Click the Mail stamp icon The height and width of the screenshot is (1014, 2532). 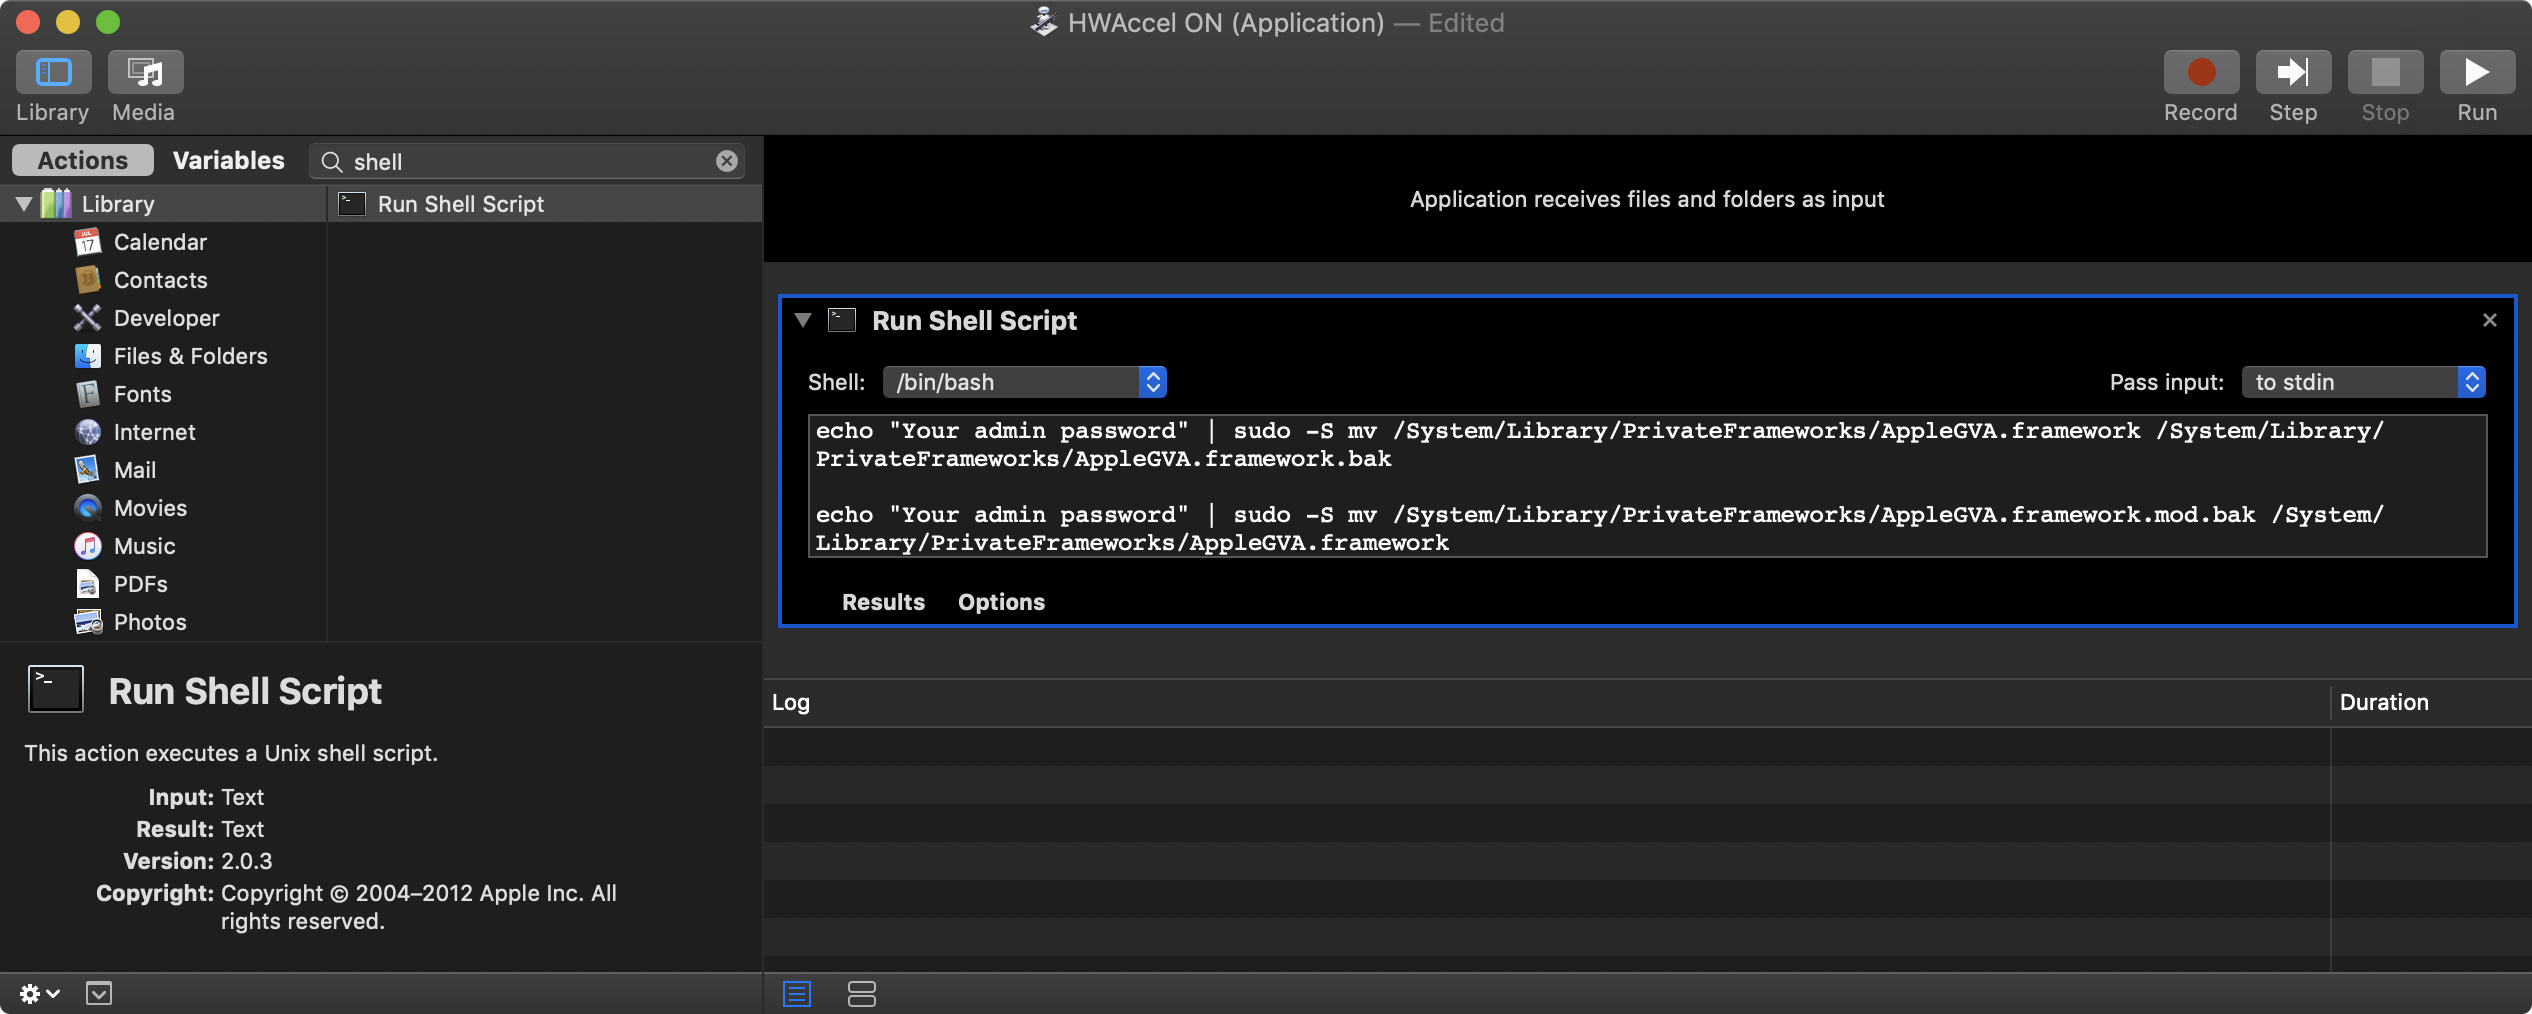tap(88, 470)
